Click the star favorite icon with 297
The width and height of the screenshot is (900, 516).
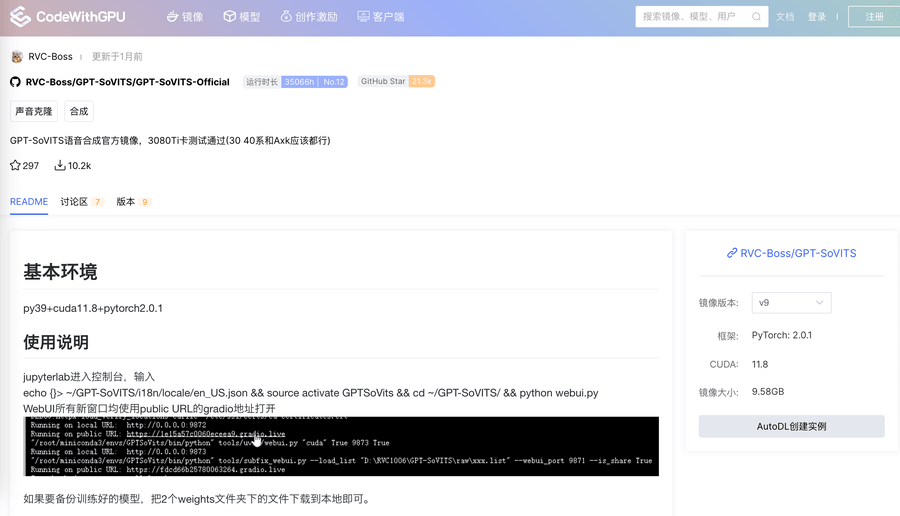click(x=15, y=165)
